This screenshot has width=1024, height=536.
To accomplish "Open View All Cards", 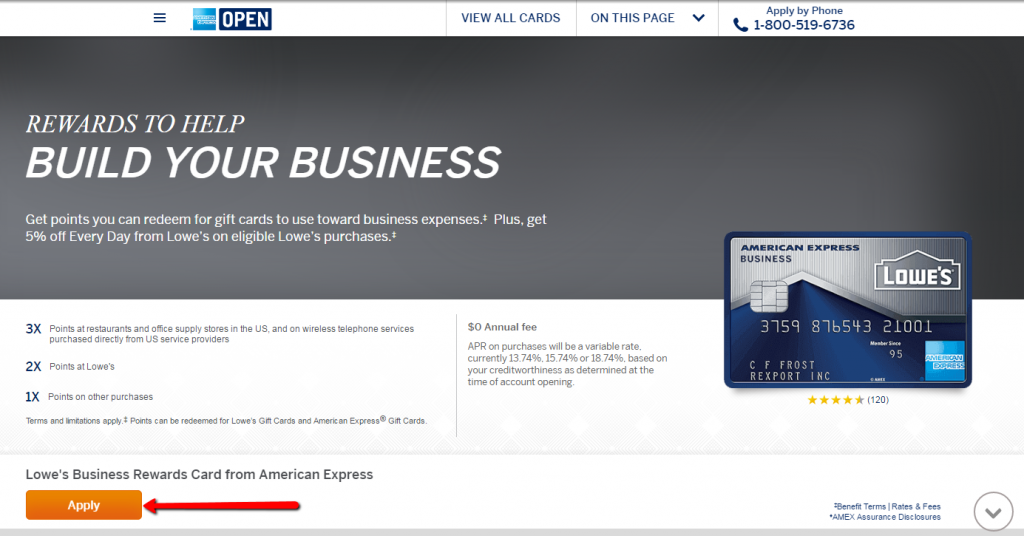I will (511, 18).
